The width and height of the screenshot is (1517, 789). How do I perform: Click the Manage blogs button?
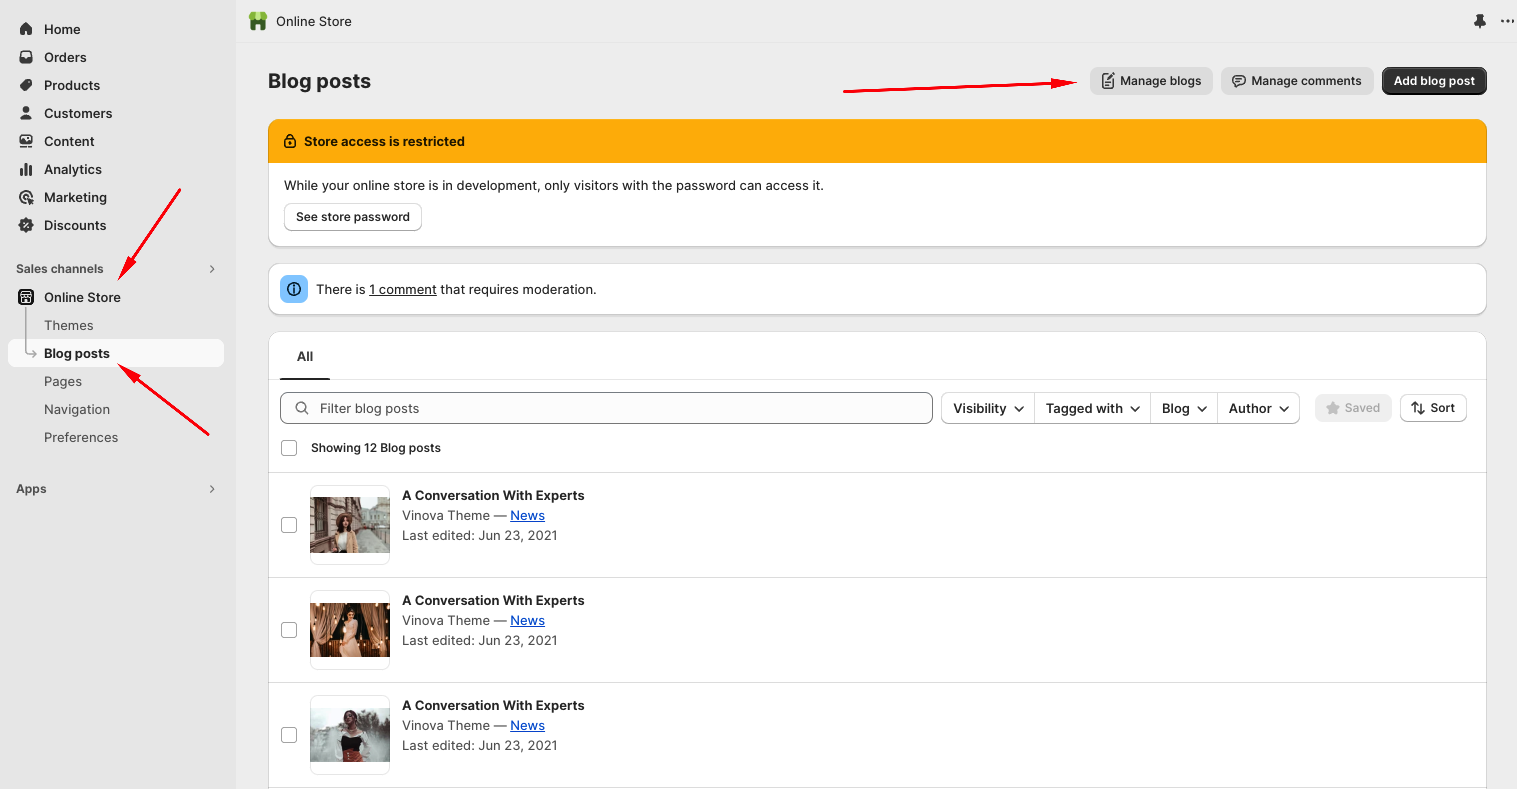pos(1151,81)
